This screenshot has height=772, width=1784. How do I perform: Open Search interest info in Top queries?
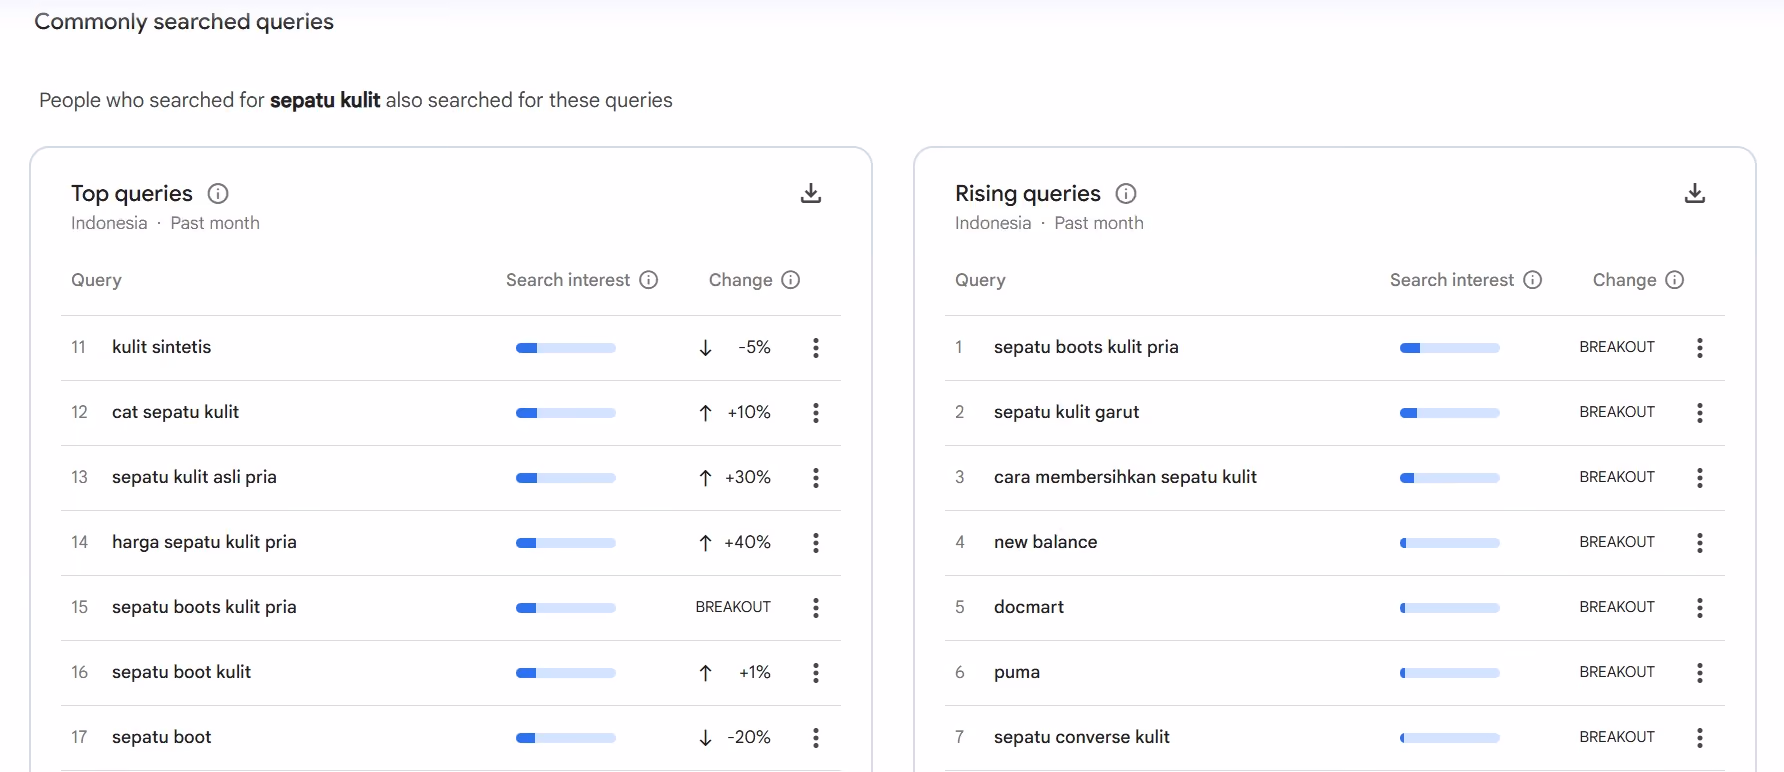coord(649,280)
